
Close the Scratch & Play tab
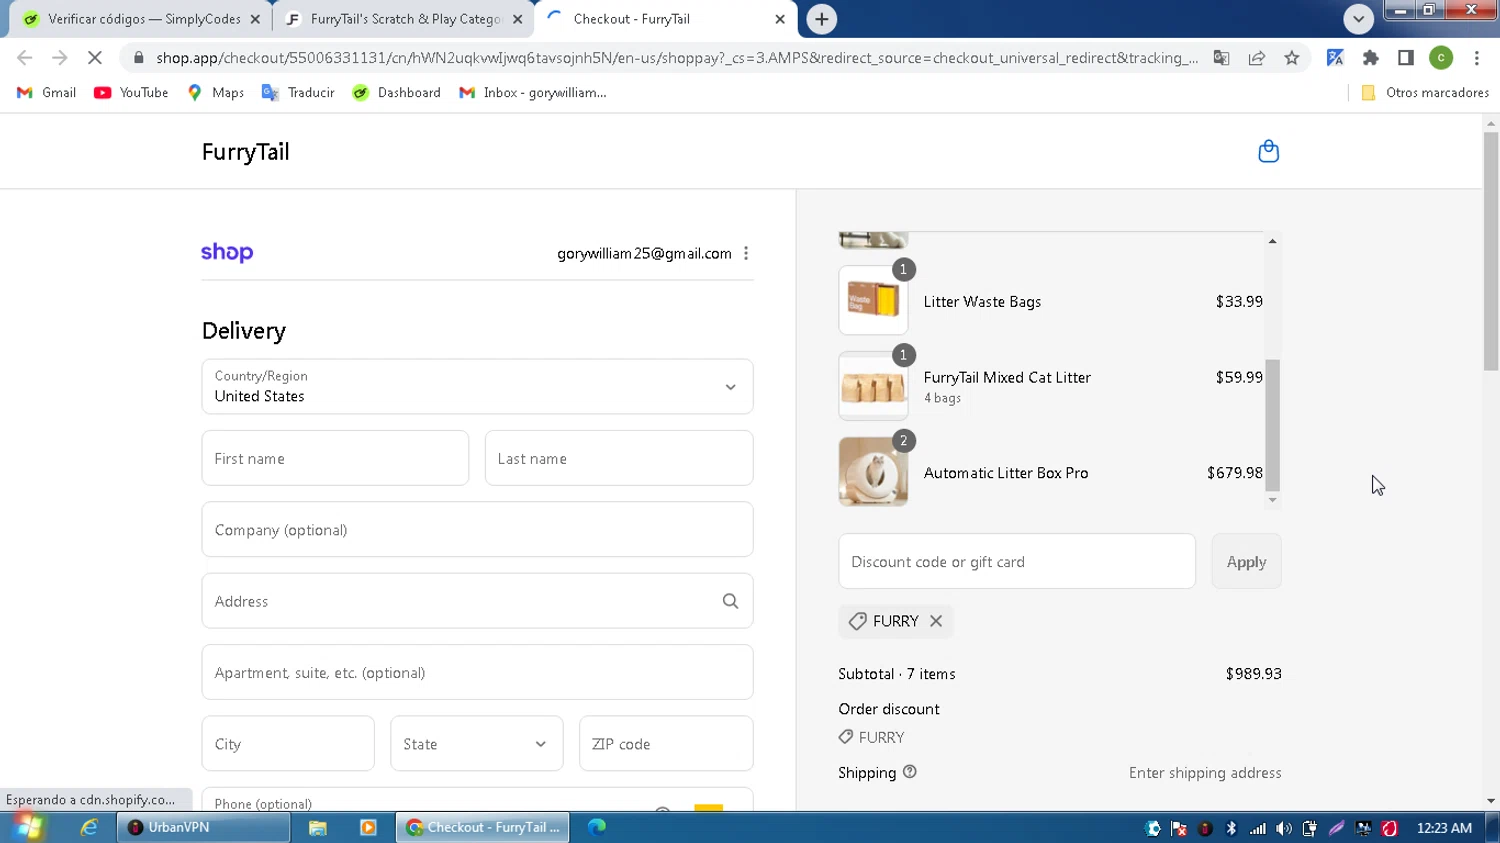coord(517,19)
